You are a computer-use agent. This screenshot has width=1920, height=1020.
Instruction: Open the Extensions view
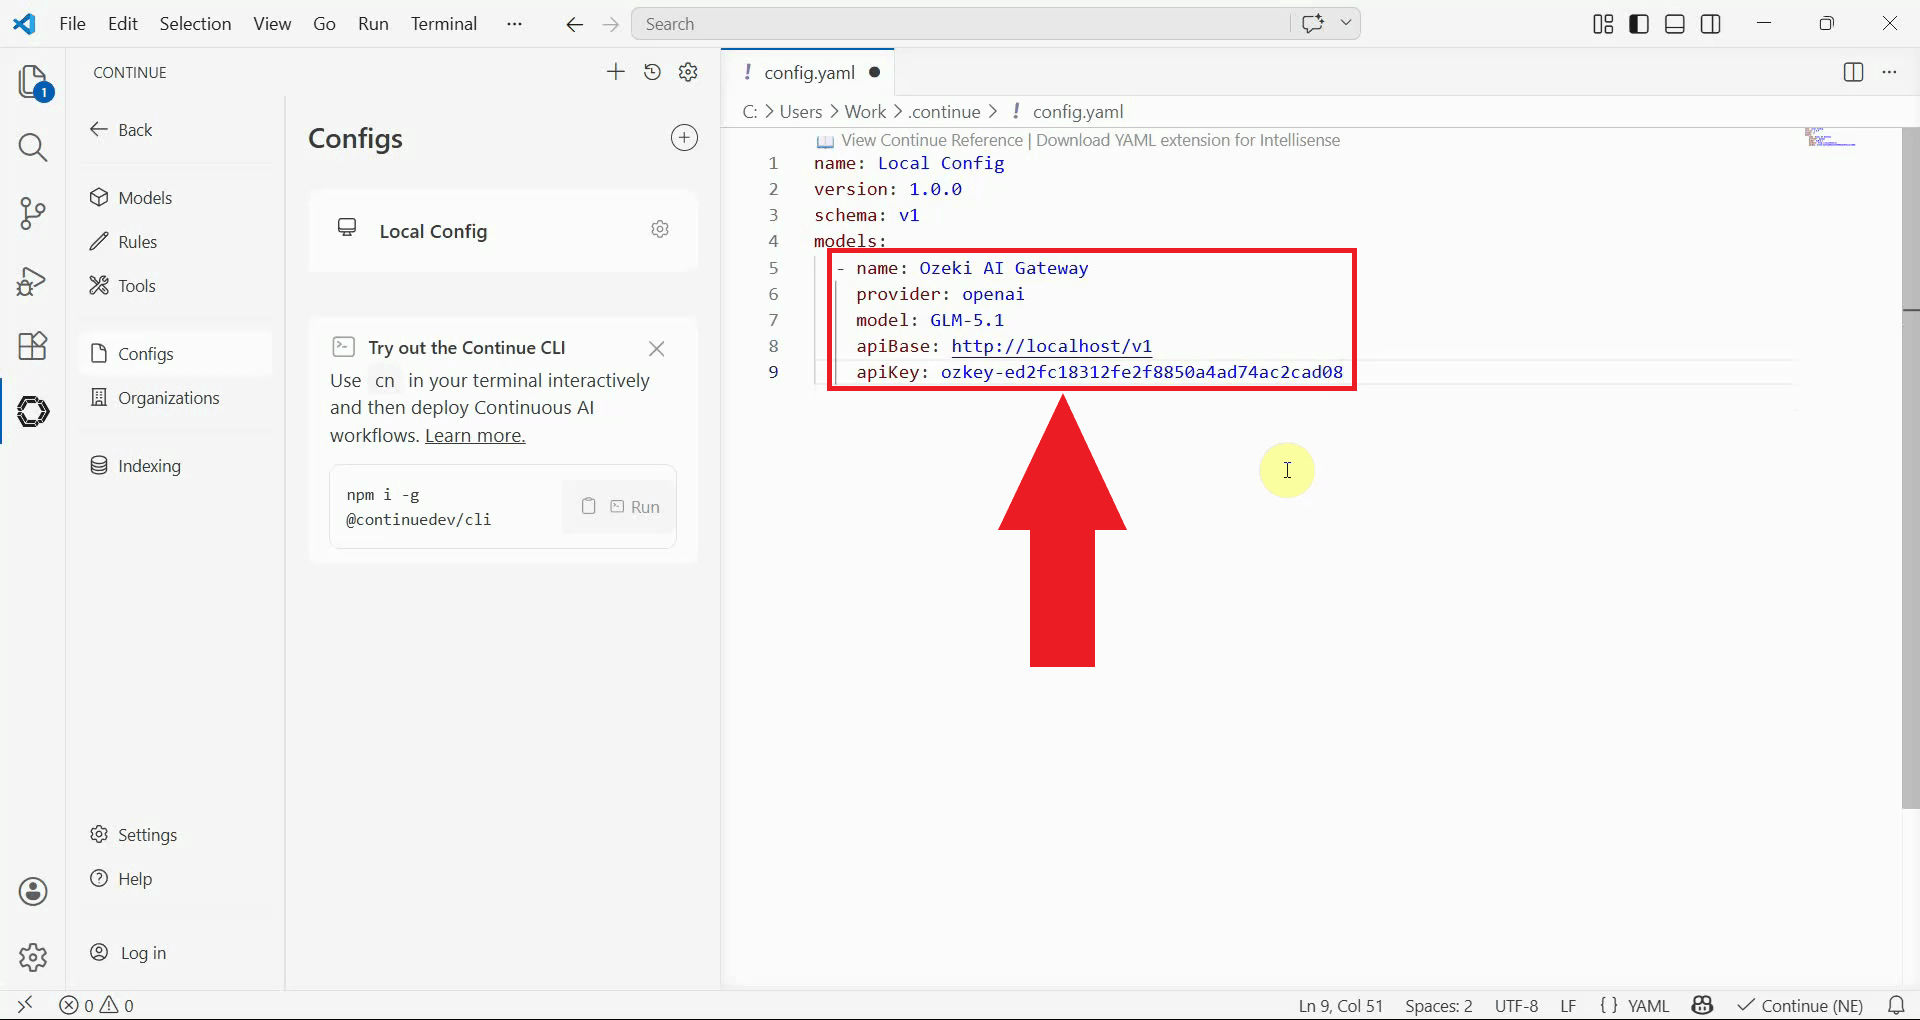coord(33,346)
